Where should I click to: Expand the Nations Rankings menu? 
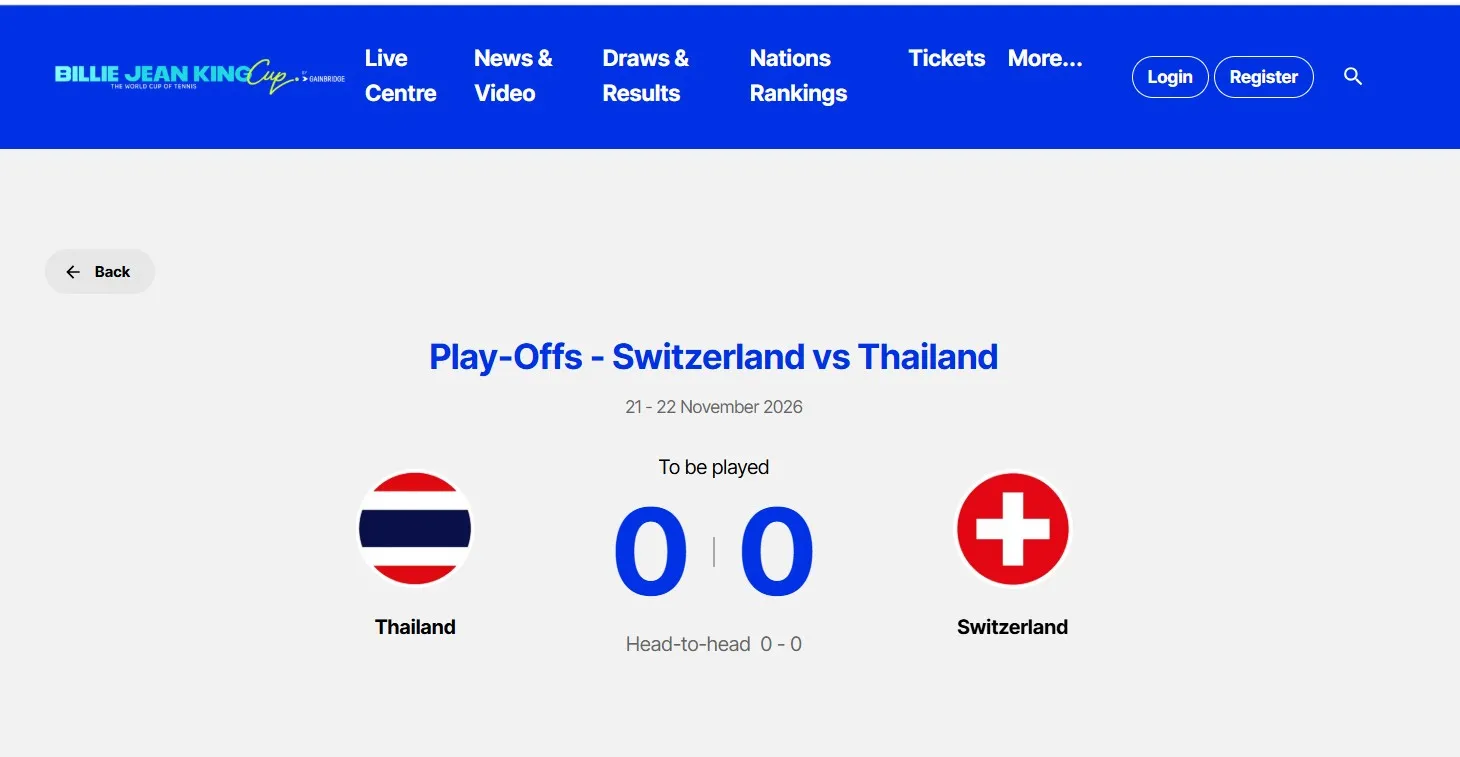[798, 76]
